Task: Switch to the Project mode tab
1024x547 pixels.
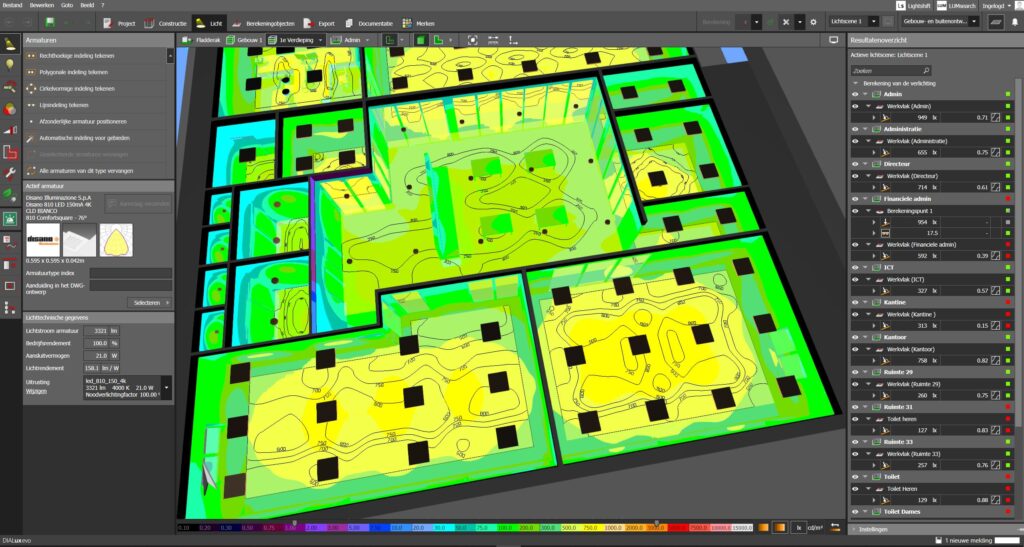Action: click(120, 23)
